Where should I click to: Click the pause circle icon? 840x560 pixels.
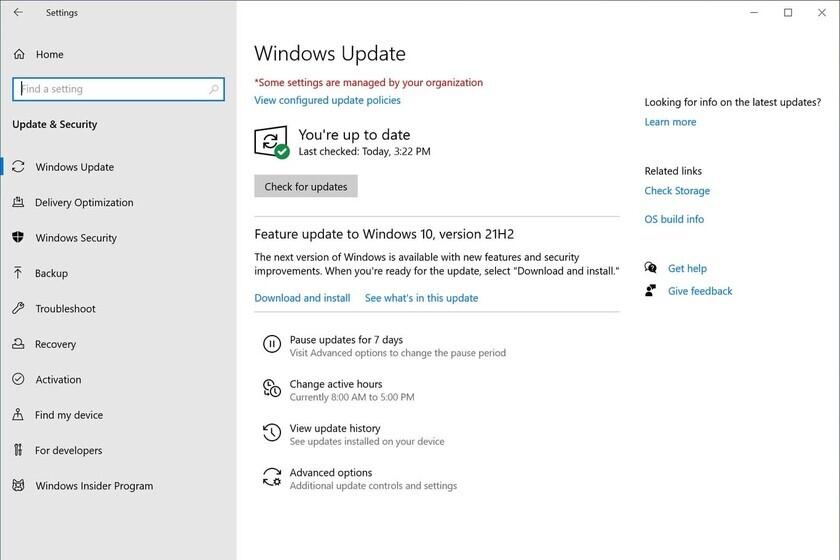272,344
